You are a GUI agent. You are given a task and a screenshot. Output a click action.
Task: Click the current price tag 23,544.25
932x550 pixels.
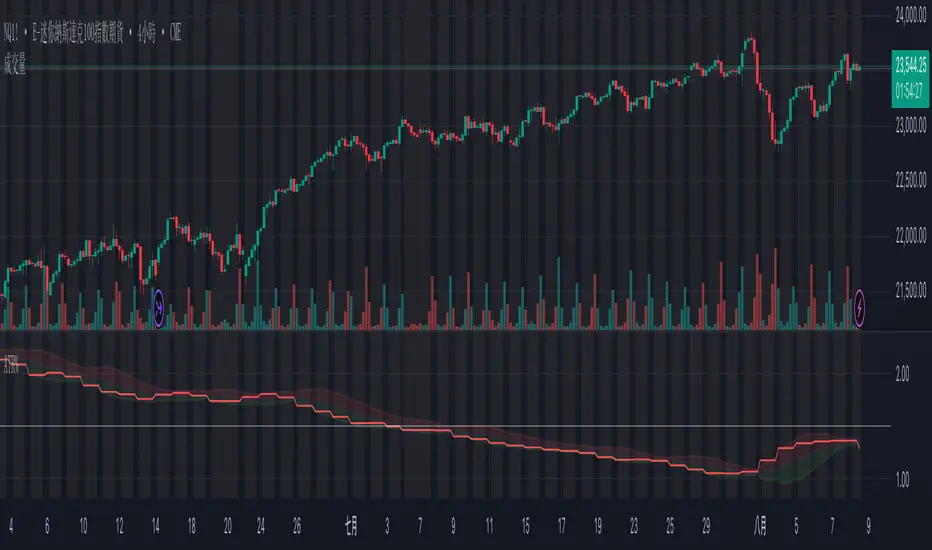tap(909, 68)
